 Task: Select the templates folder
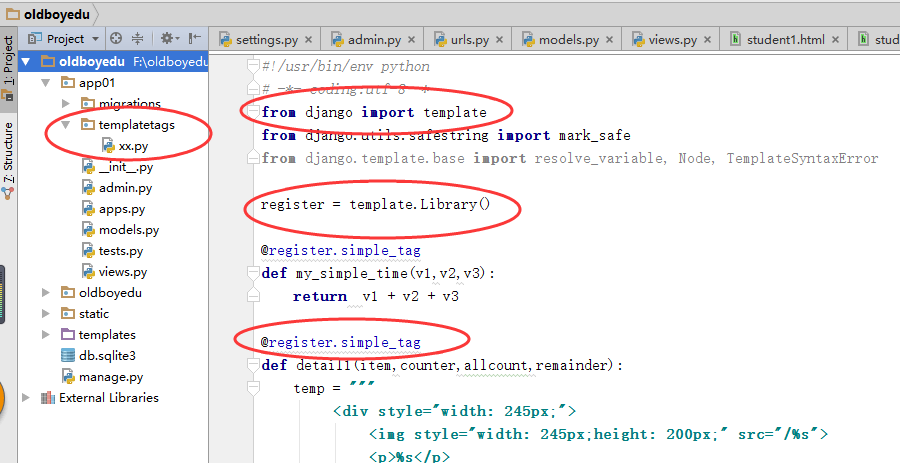click(107, 334)
